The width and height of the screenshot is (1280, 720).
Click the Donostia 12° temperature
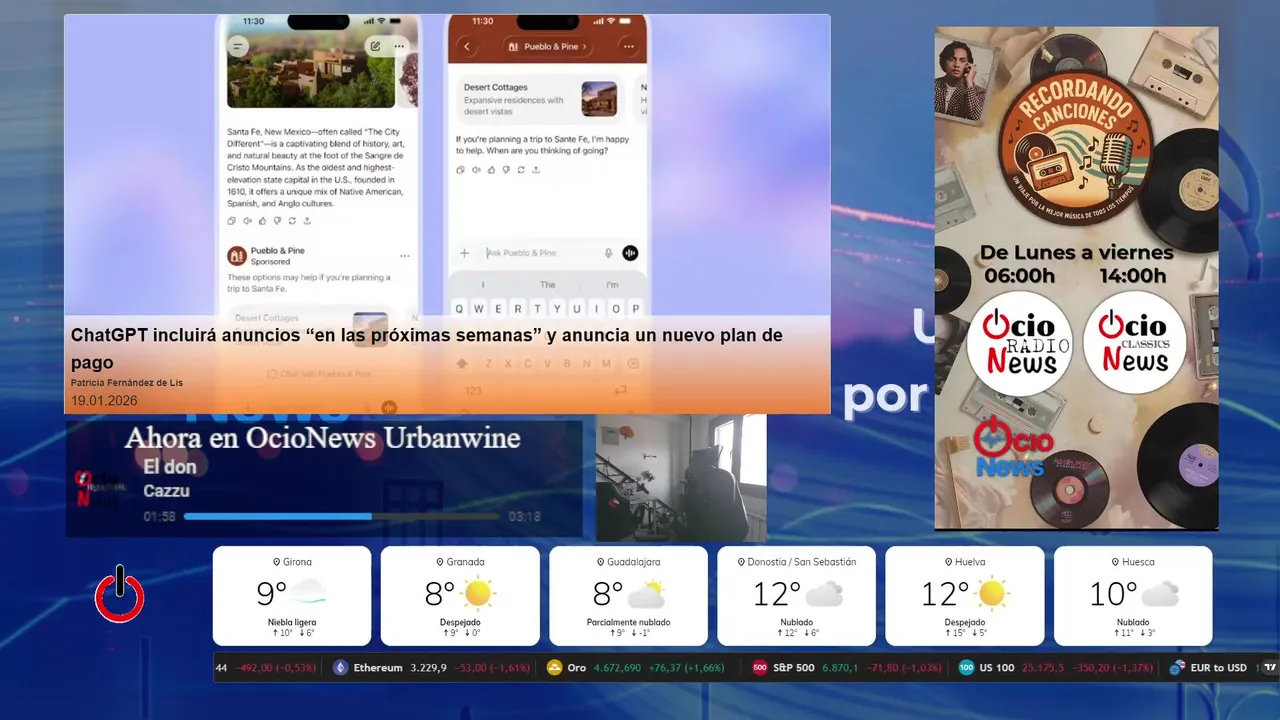[x=777, y=594]
